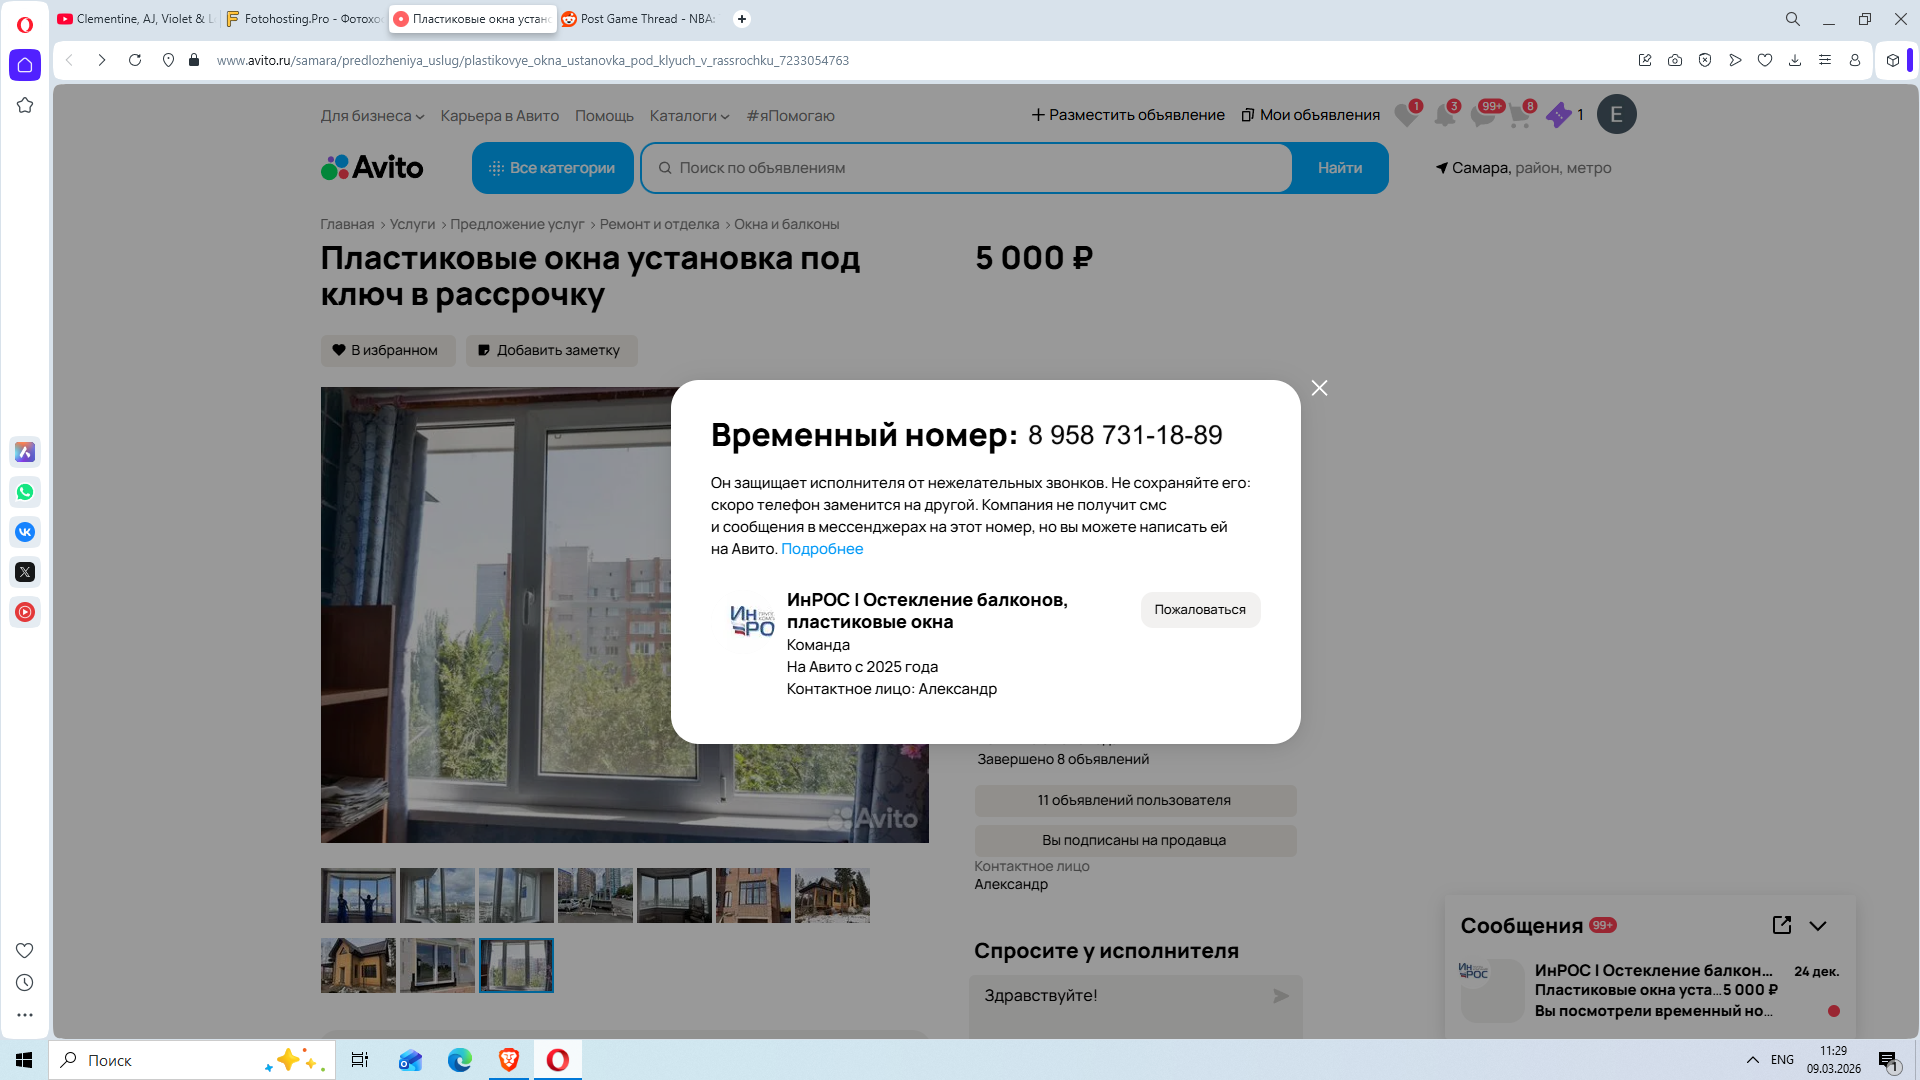Open Opera downloads icon

(1795, 60)
